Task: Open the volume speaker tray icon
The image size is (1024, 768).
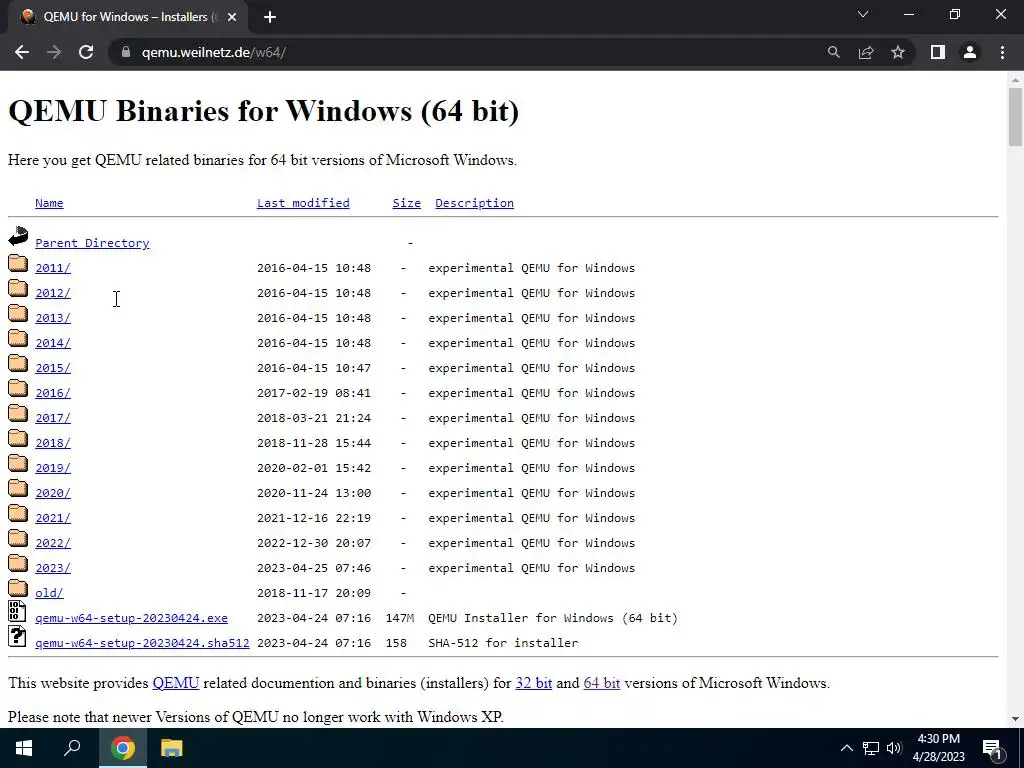Action: pyautogui.click(x=894, y=748)
